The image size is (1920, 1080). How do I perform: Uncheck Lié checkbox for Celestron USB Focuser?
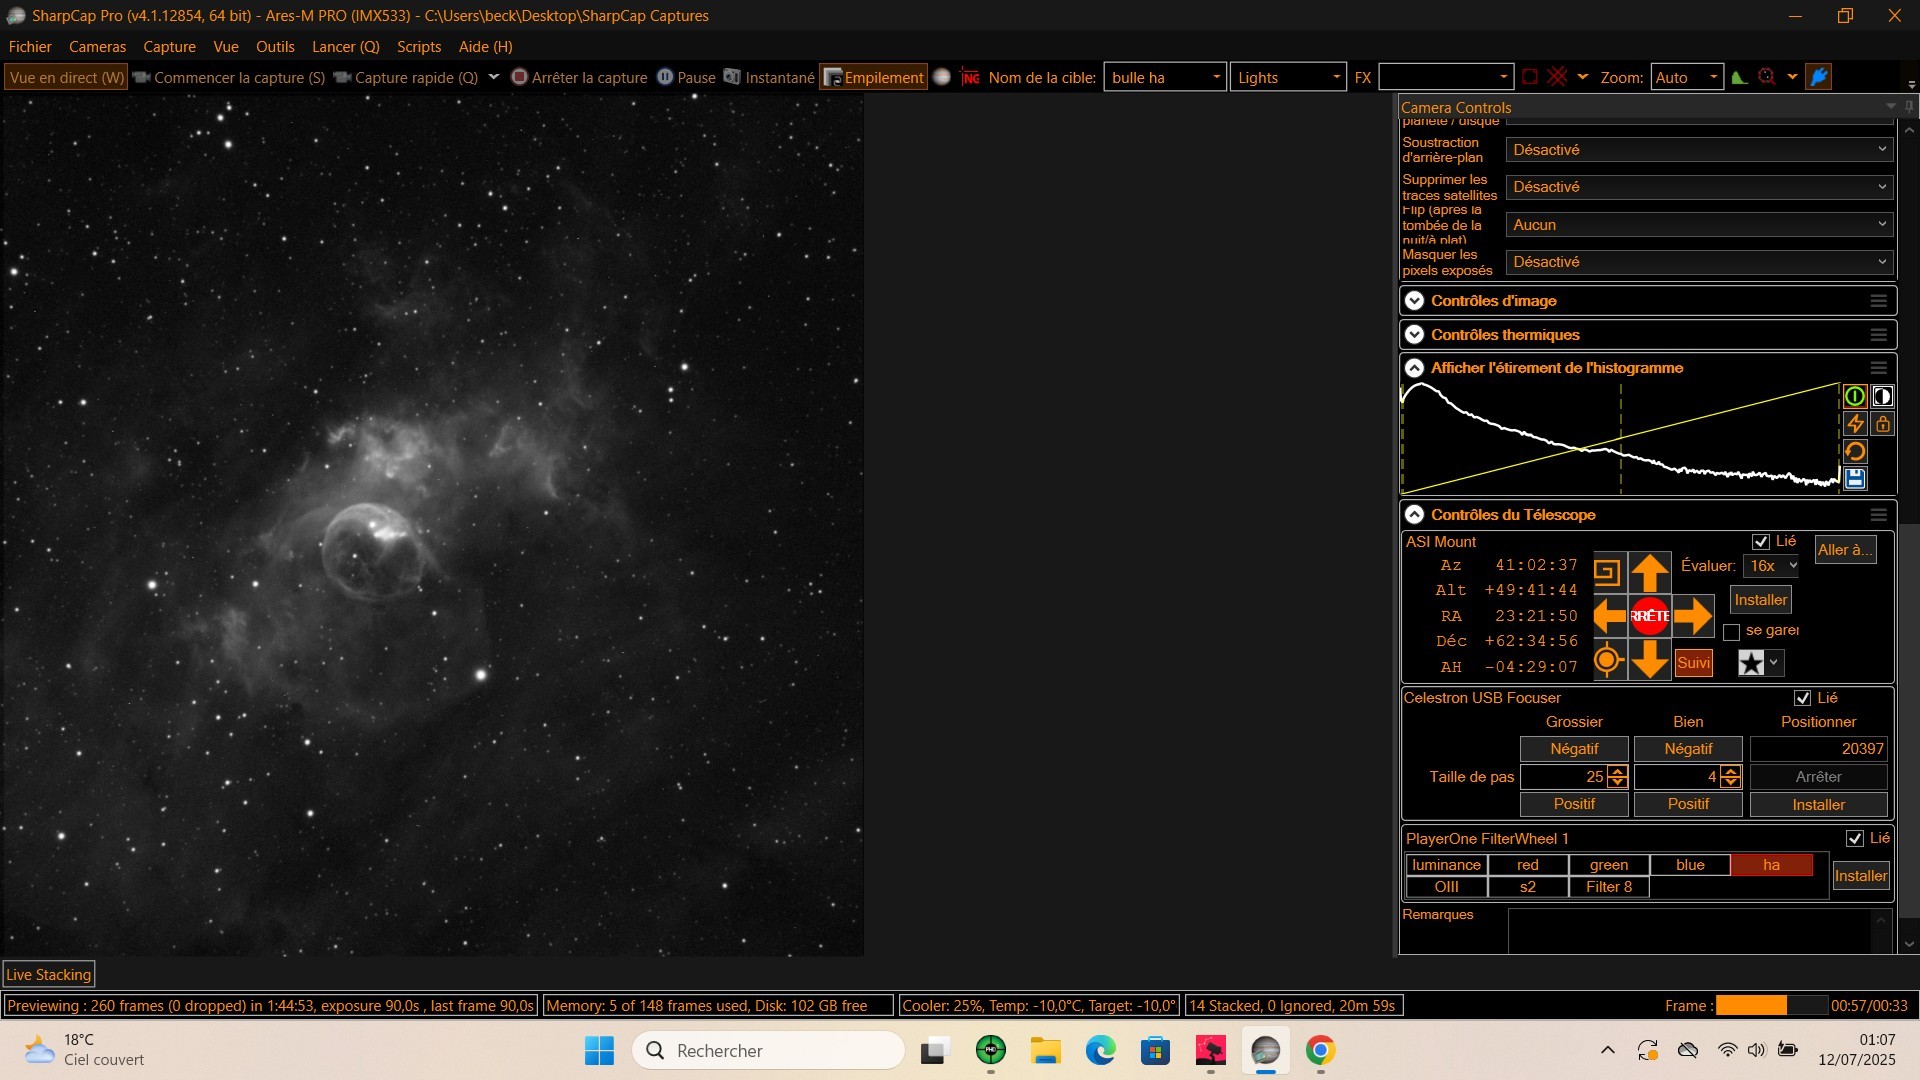click(1803, 698)
